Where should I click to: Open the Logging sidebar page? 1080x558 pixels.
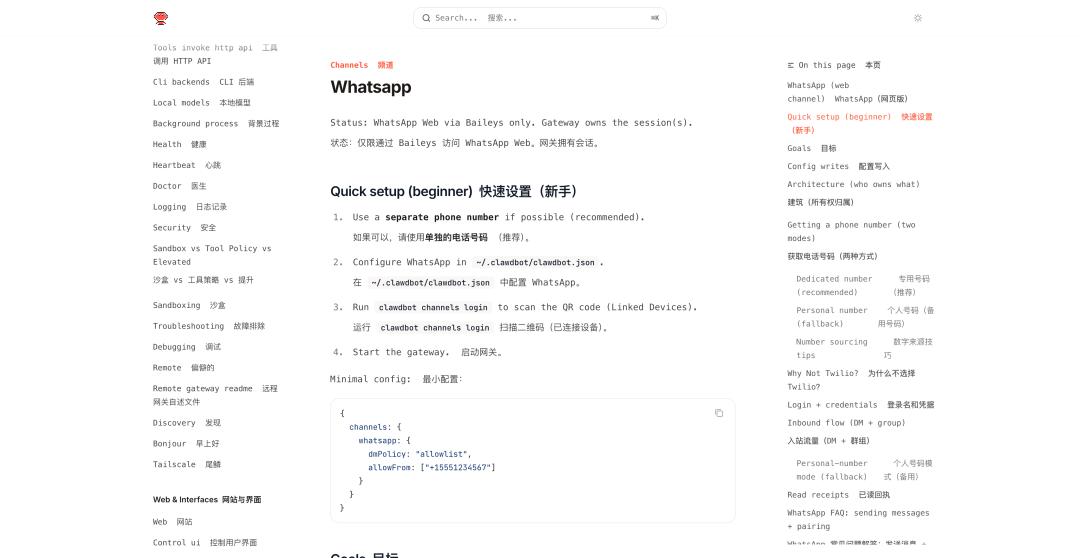pos(190,207)
